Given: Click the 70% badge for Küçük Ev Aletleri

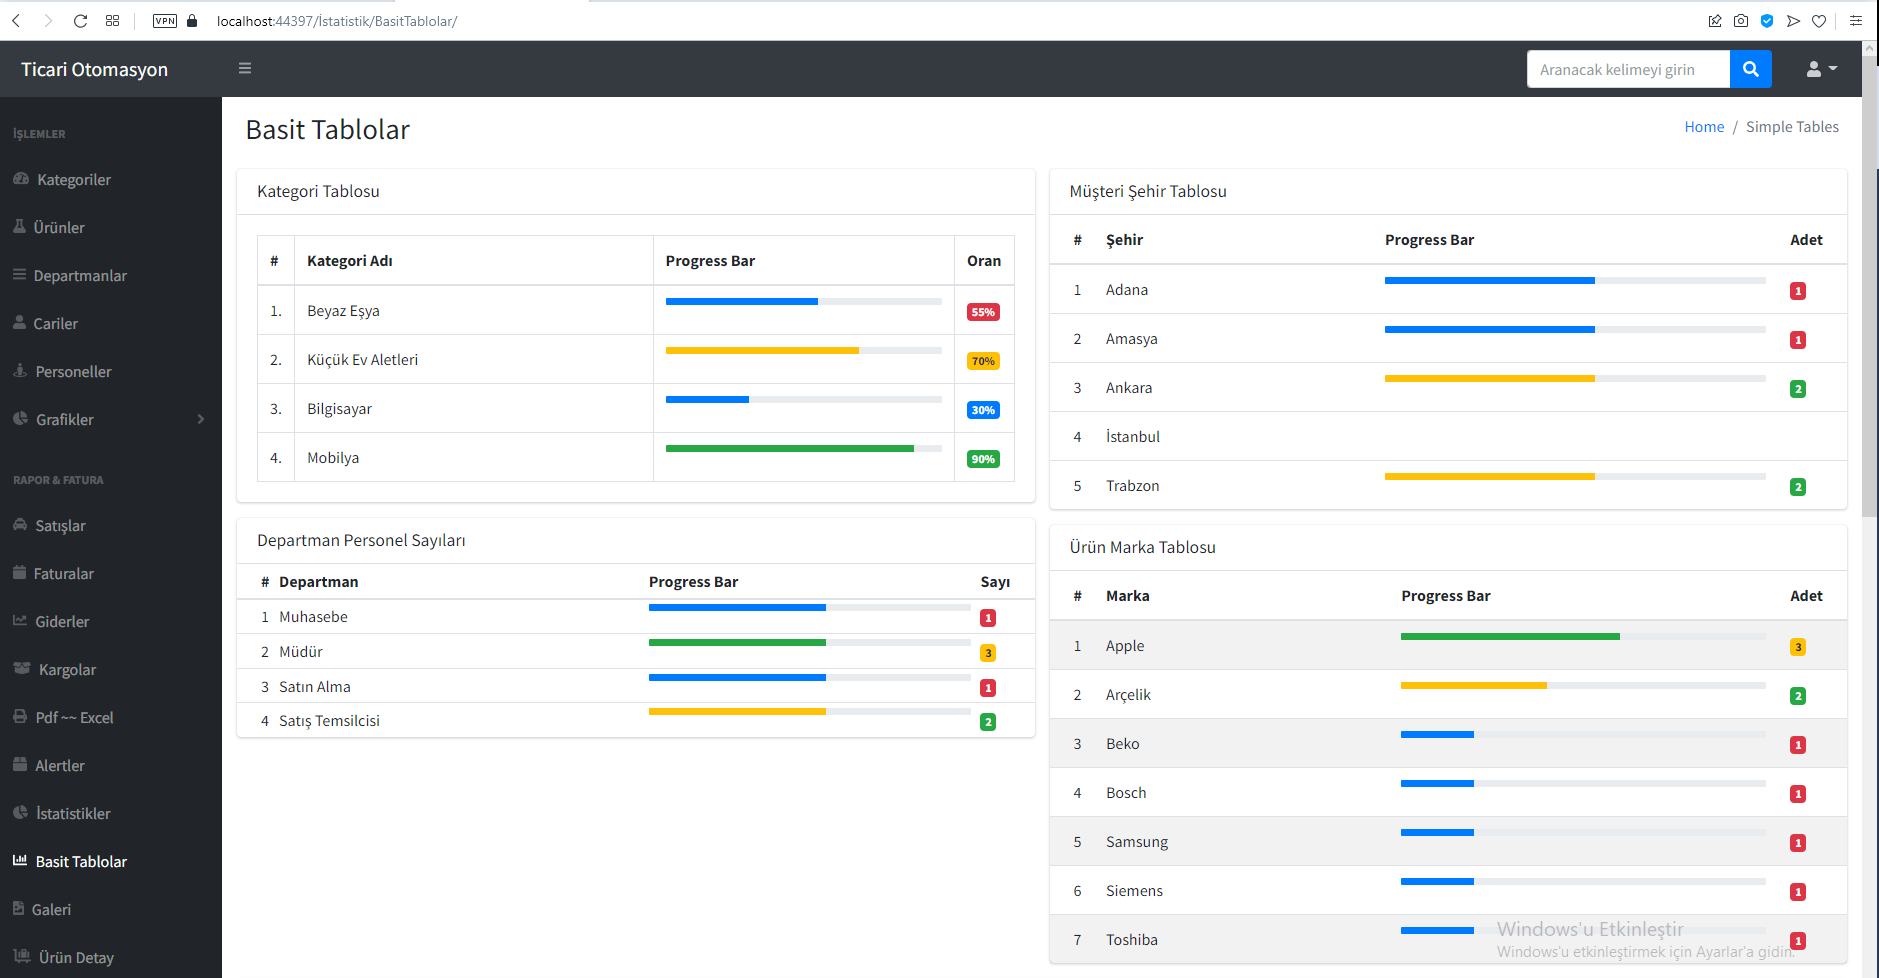Looking at the screenshot, I should point(983,361).
